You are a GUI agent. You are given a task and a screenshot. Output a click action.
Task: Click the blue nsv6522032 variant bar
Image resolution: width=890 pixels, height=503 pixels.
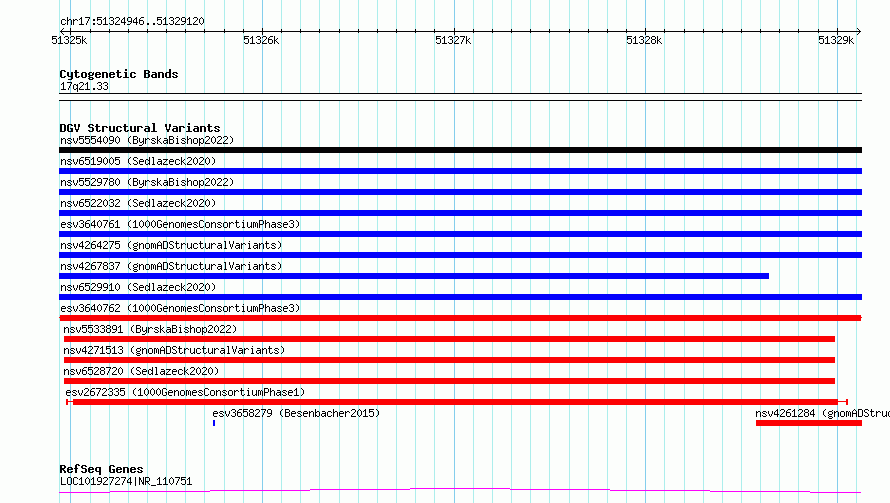(460, 213)
